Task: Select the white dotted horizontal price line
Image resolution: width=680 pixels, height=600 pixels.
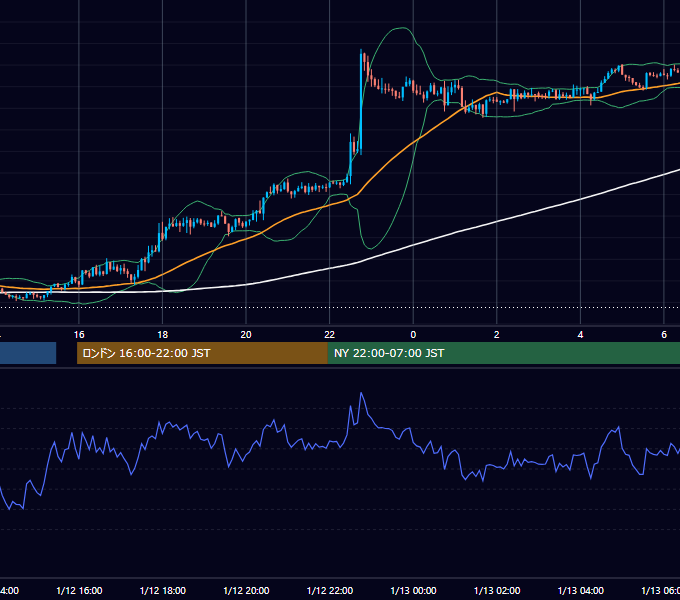Action: (340, 307)
